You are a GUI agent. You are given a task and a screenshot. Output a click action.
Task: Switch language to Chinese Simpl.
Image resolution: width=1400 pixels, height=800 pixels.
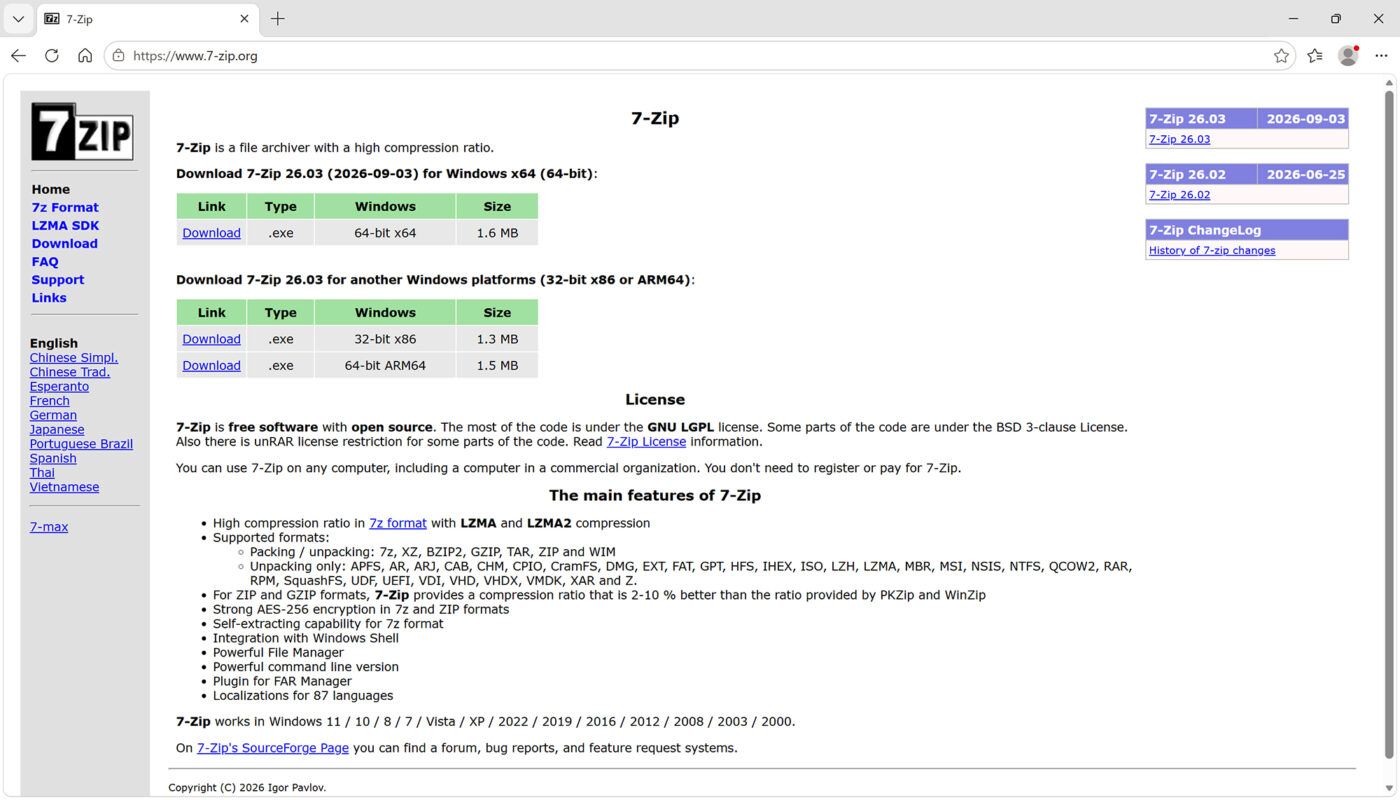click(x=74, y=358)
